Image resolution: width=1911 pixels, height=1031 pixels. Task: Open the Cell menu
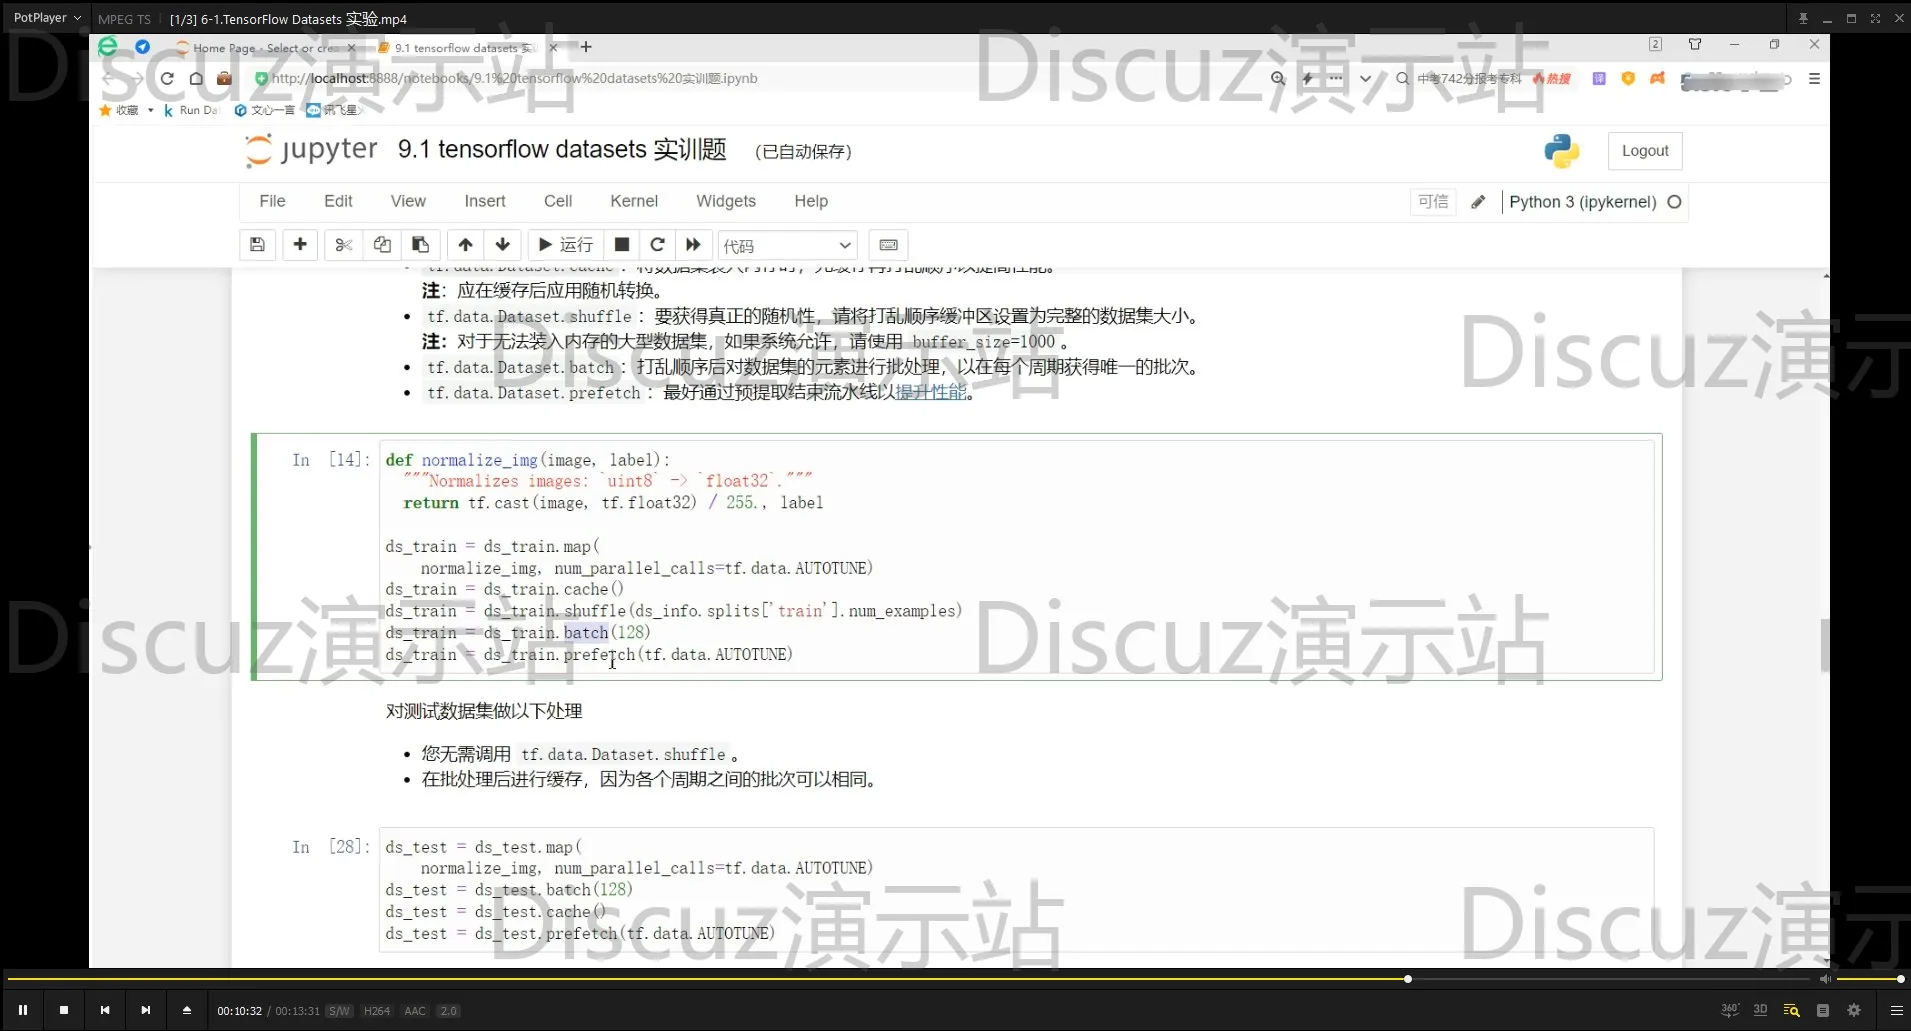pyautogui.click(x=558, y=201)
